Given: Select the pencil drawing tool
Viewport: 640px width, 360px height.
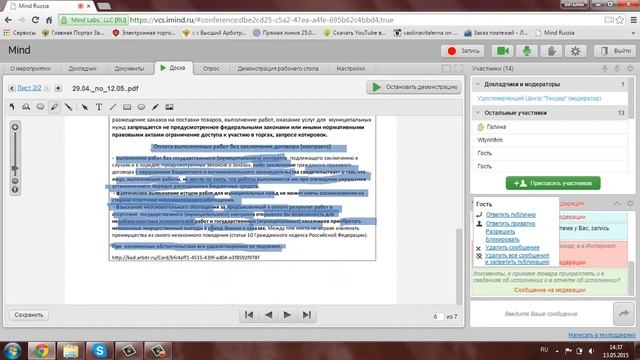Looking at the screenshot, I should [155, 107].
